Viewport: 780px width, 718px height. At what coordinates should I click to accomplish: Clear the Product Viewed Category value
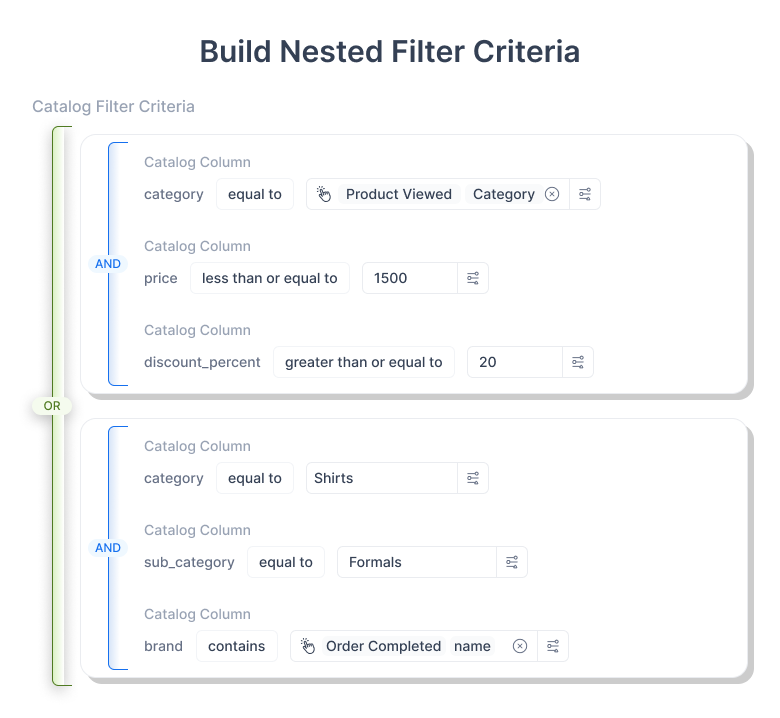tap(552, 194)
